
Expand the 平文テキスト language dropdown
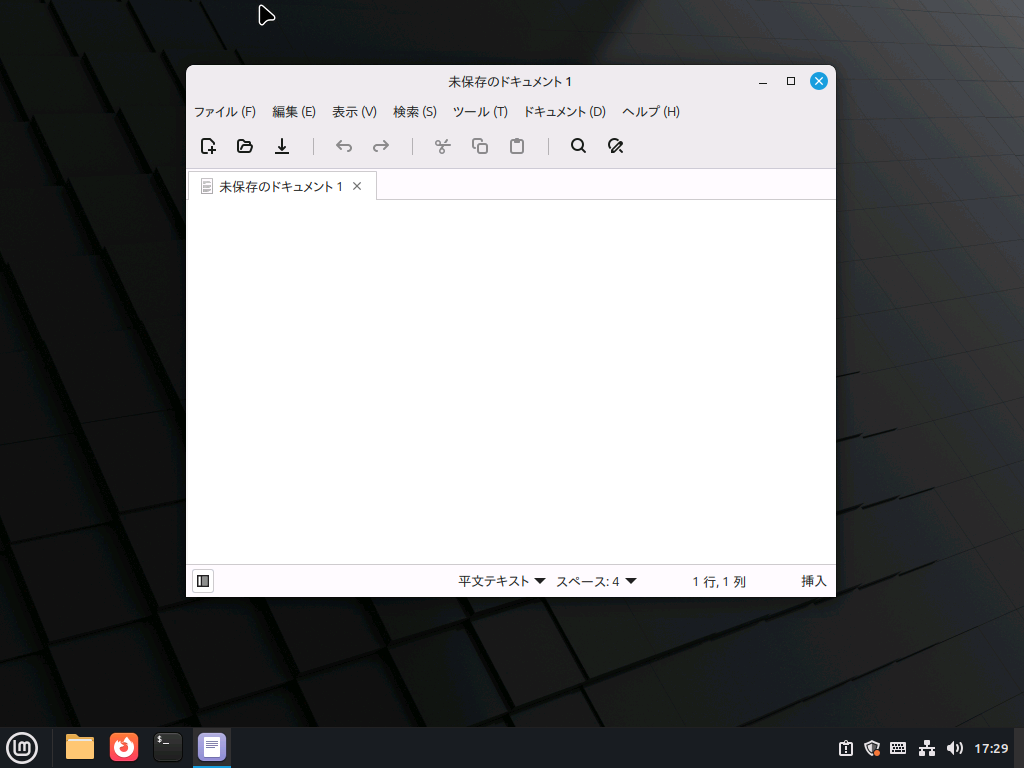(501, 581)
